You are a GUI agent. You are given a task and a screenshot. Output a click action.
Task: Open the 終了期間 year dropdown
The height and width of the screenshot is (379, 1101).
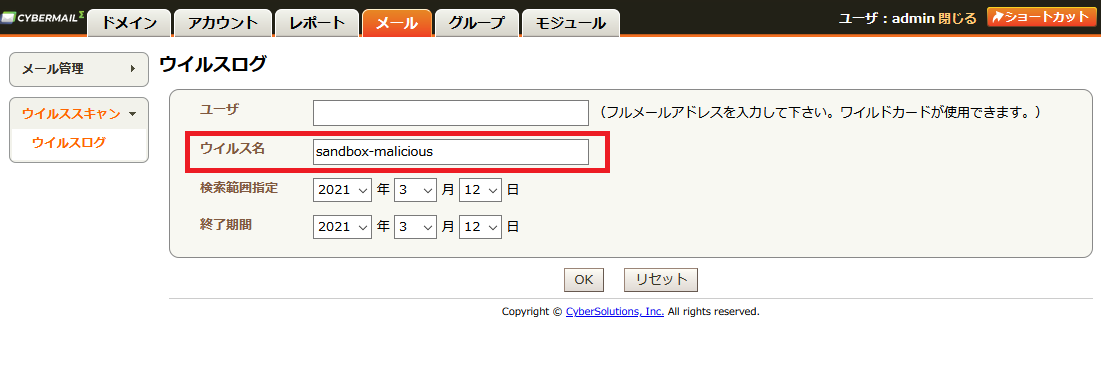point(343,227)
